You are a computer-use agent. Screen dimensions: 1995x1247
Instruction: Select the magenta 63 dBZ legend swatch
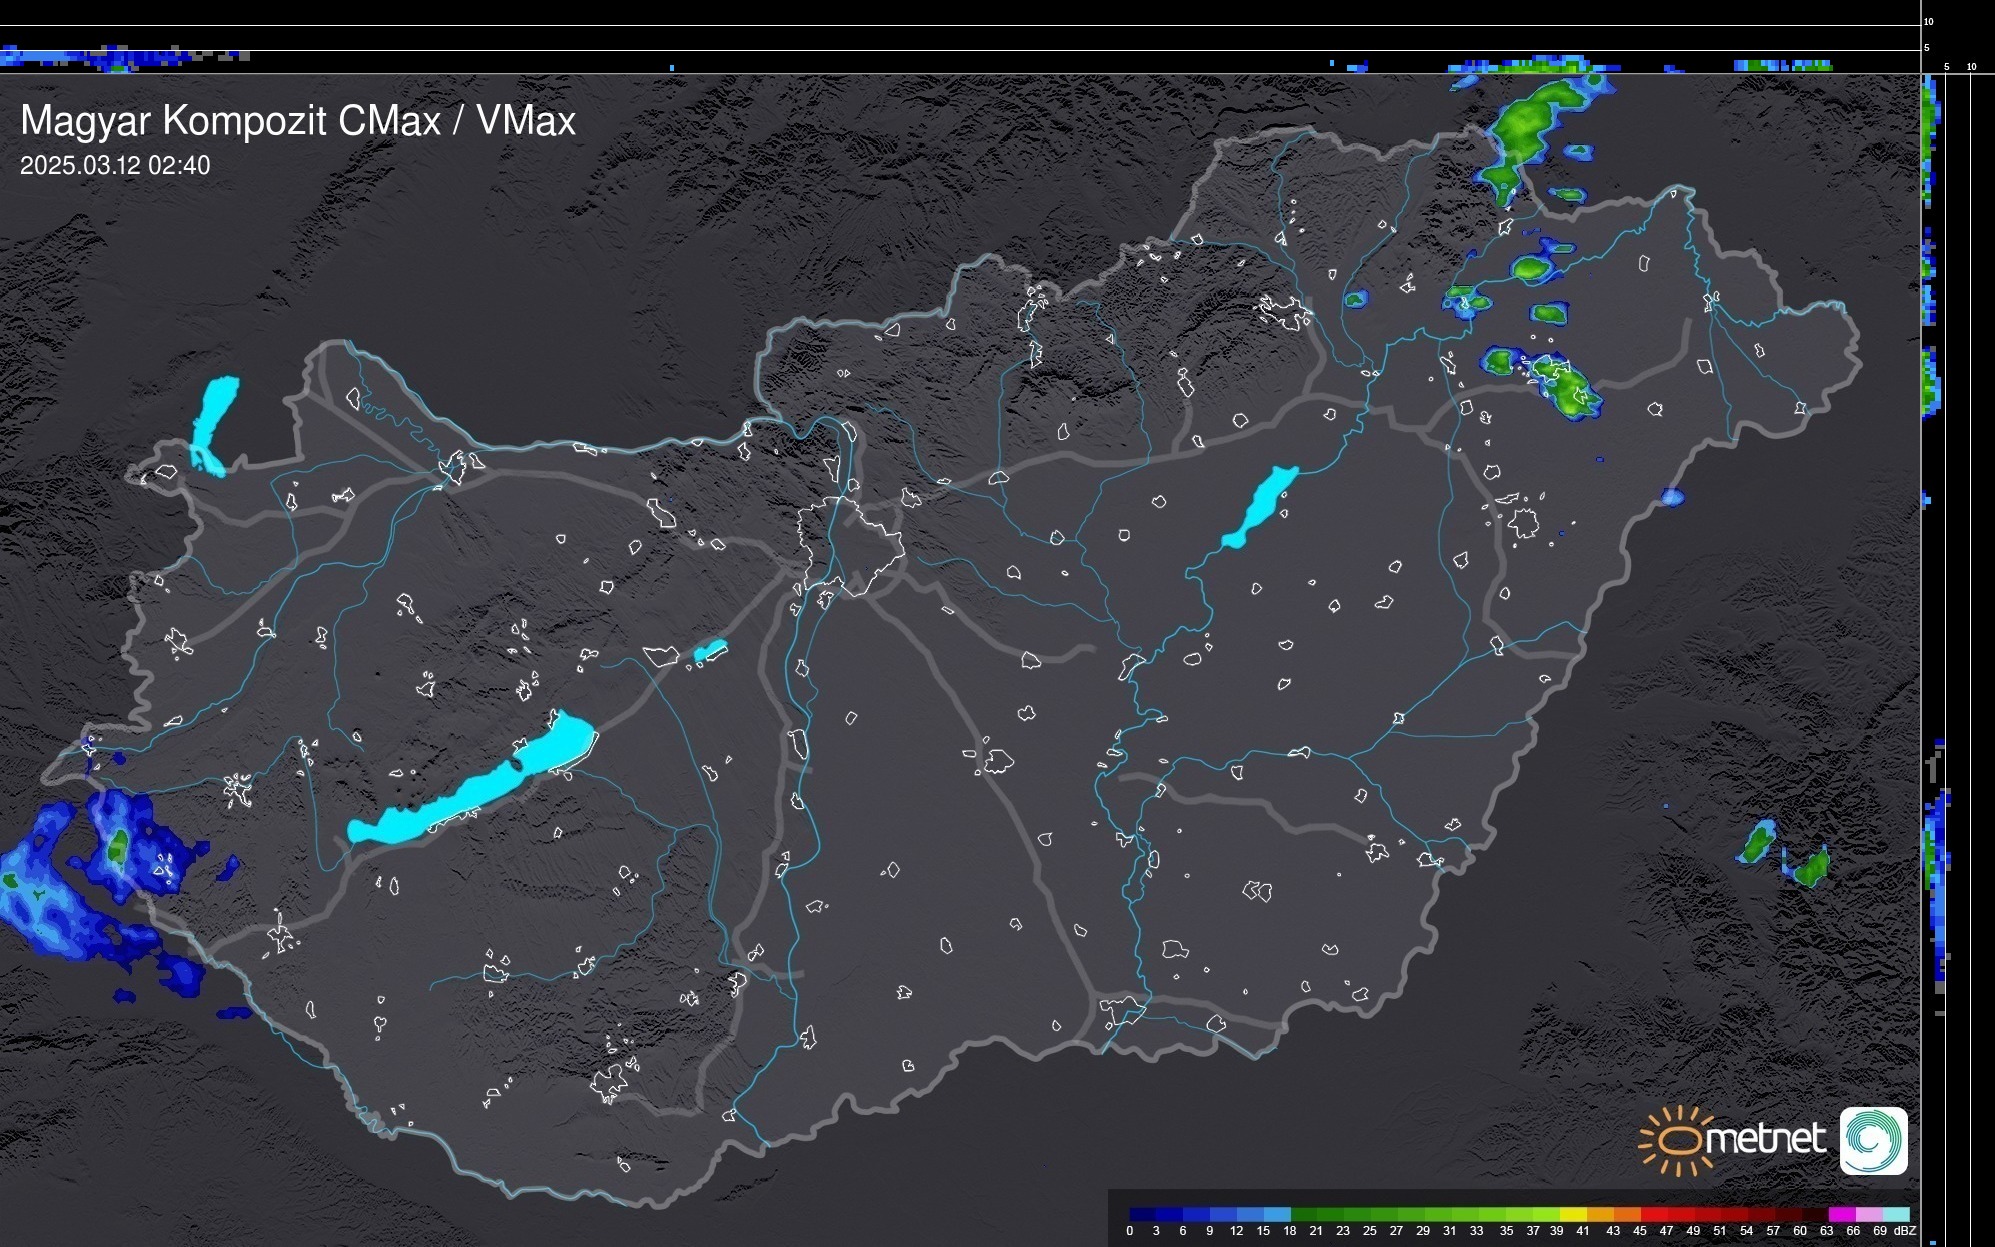[x=1840, y=1214]
